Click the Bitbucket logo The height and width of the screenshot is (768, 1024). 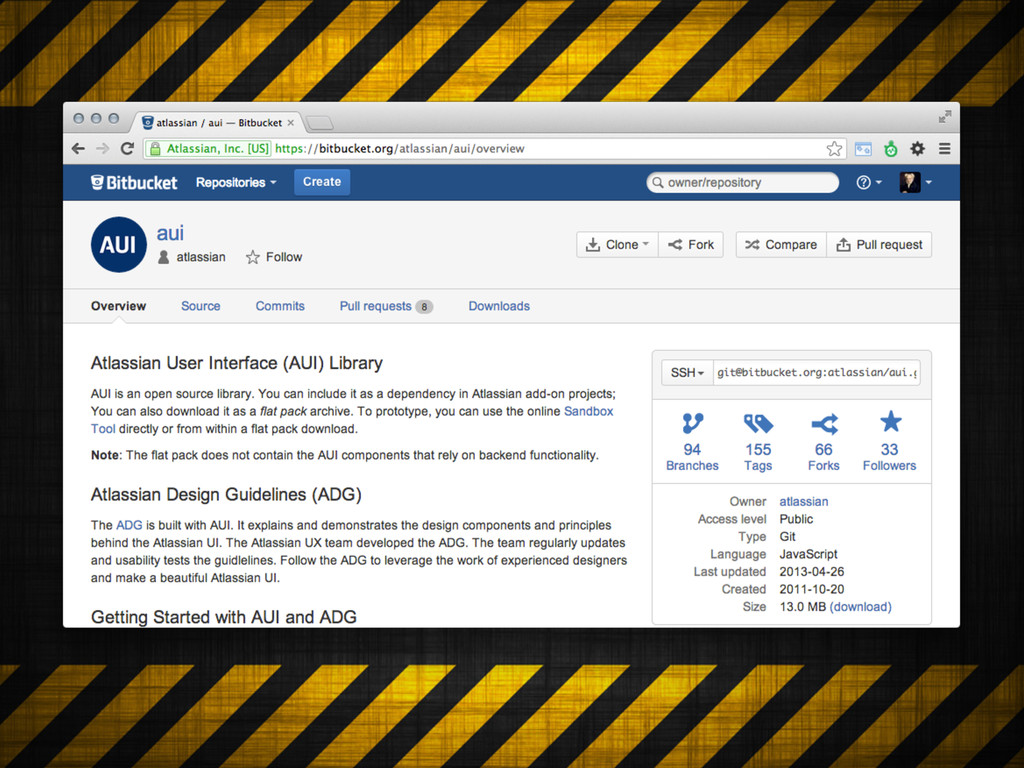coord(134,182)
